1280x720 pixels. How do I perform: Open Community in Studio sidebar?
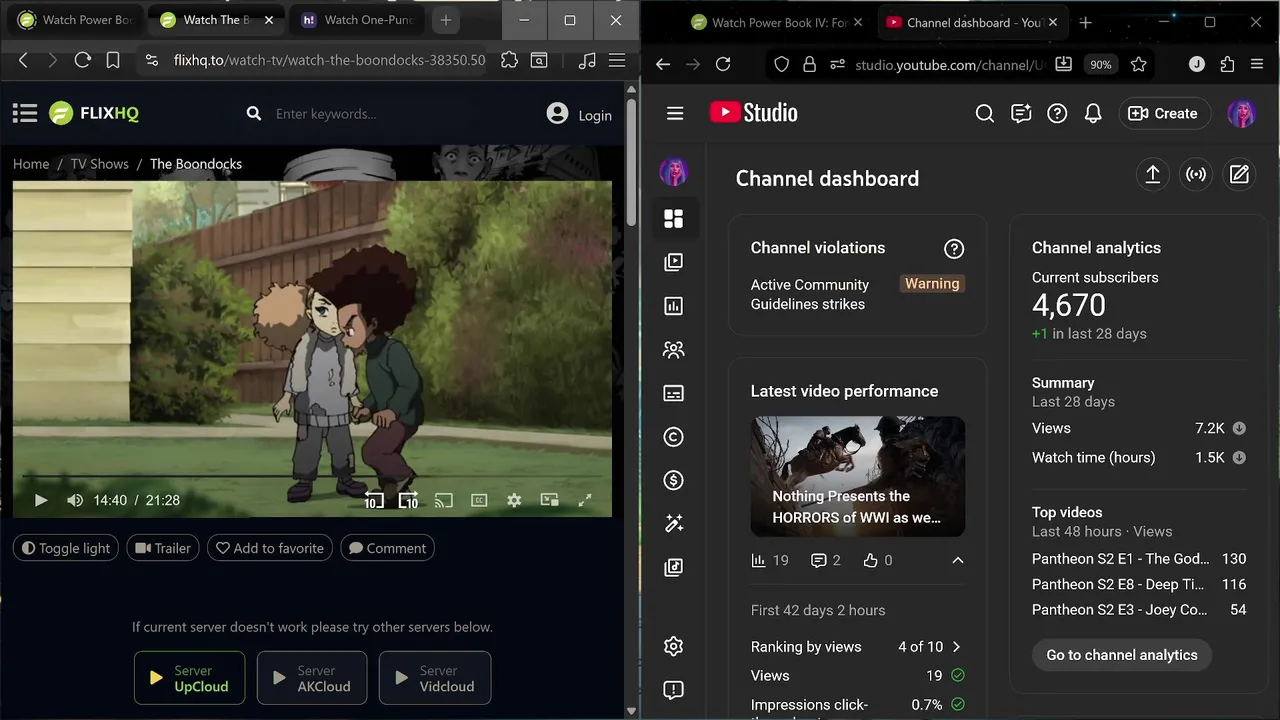pos(674,350)
